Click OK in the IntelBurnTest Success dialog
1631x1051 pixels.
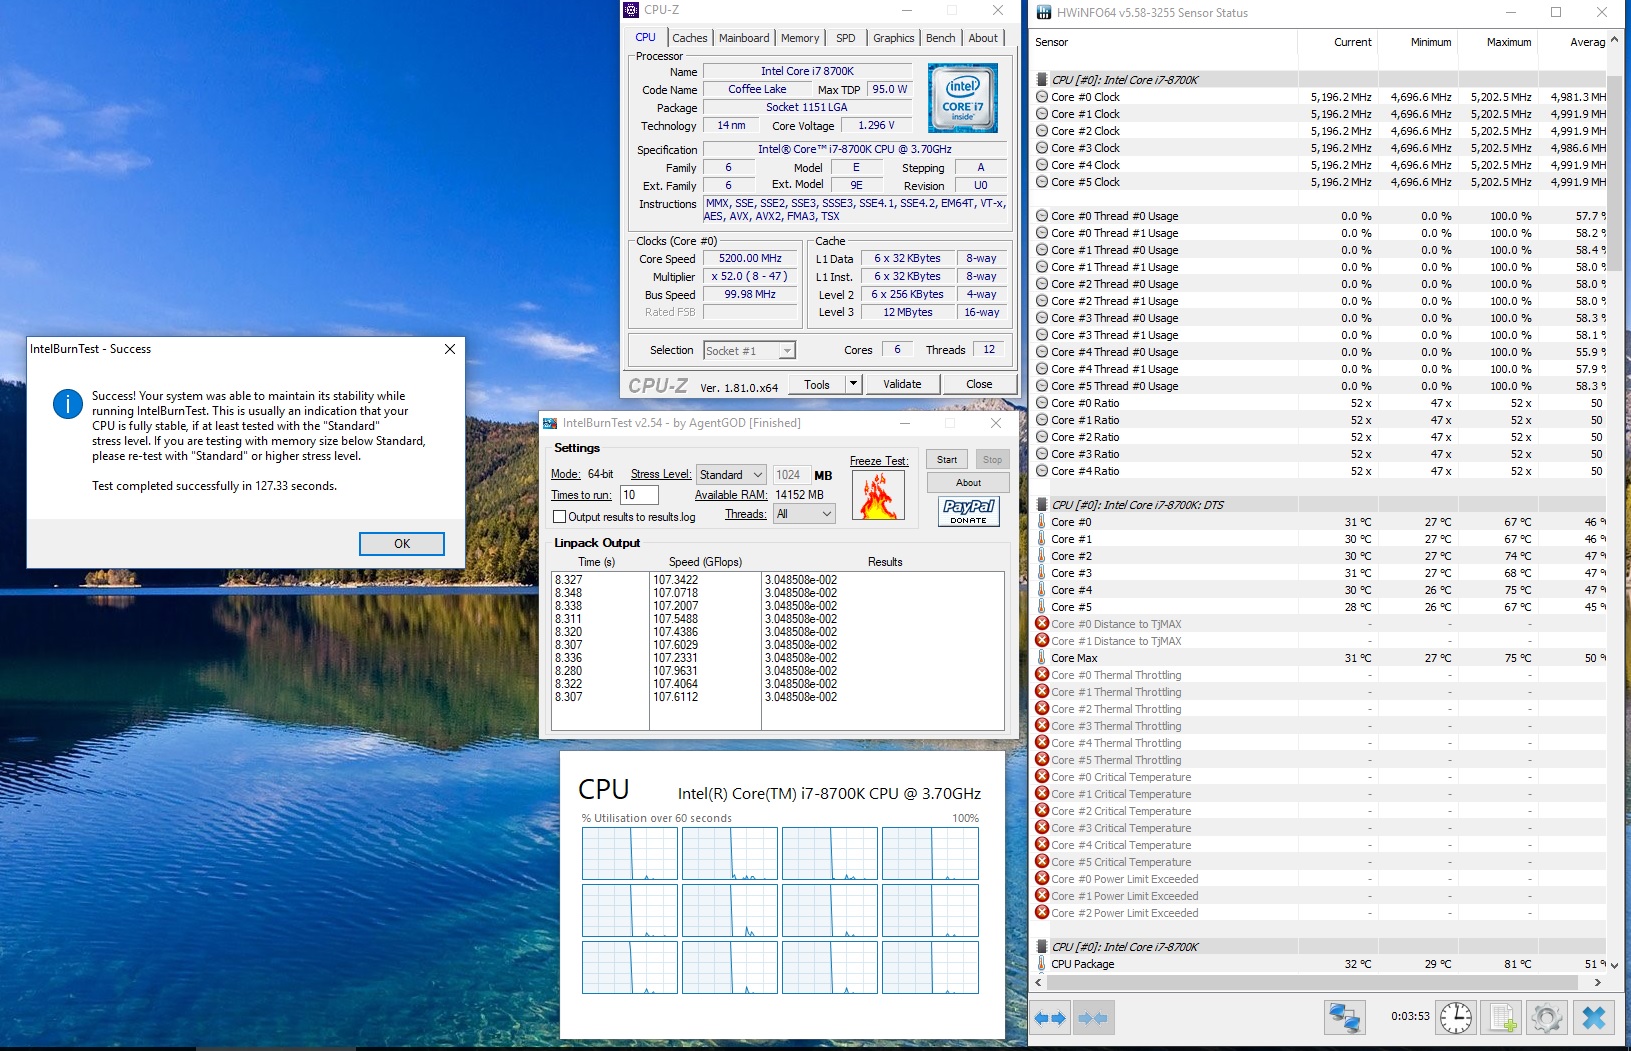coord(402,544)
